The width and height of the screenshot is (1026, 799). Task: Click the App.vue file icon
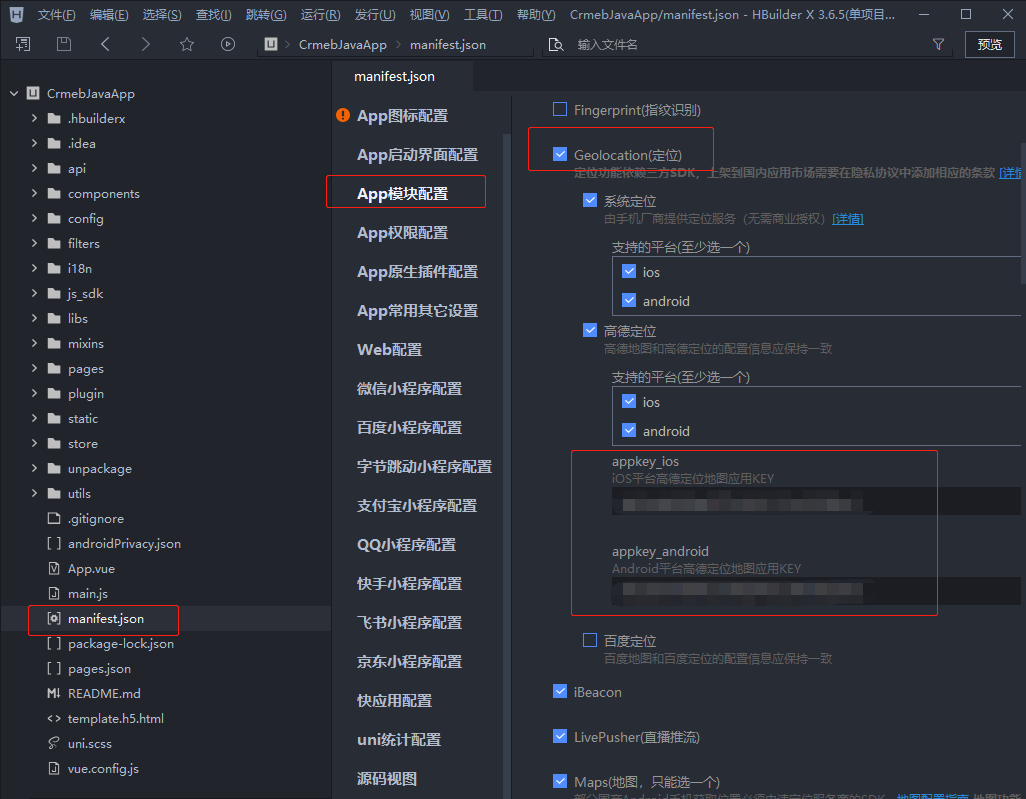pyautogui.click(x=54, y=568)
